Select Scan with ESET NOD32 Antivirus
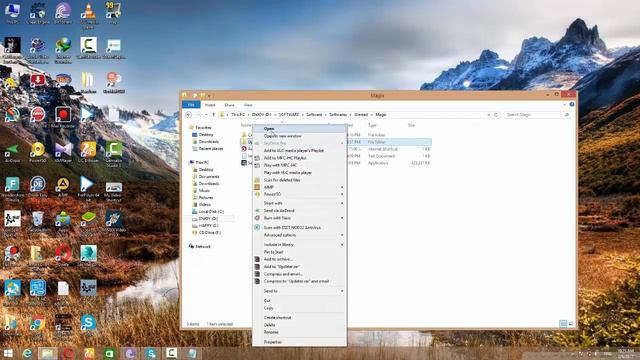The width and height of the screenshot is (640, 360). [x=300, y=228]
